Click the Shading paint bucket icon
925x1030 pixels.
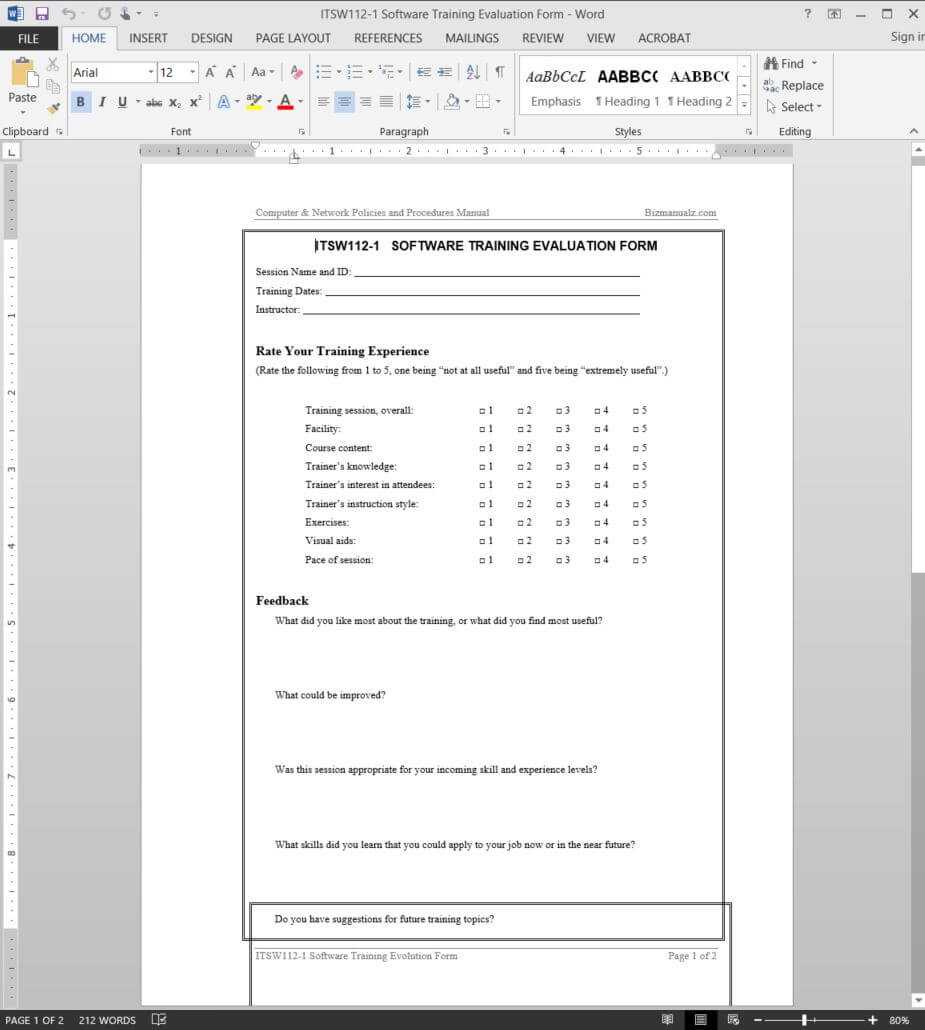click(x=452, y=102)
